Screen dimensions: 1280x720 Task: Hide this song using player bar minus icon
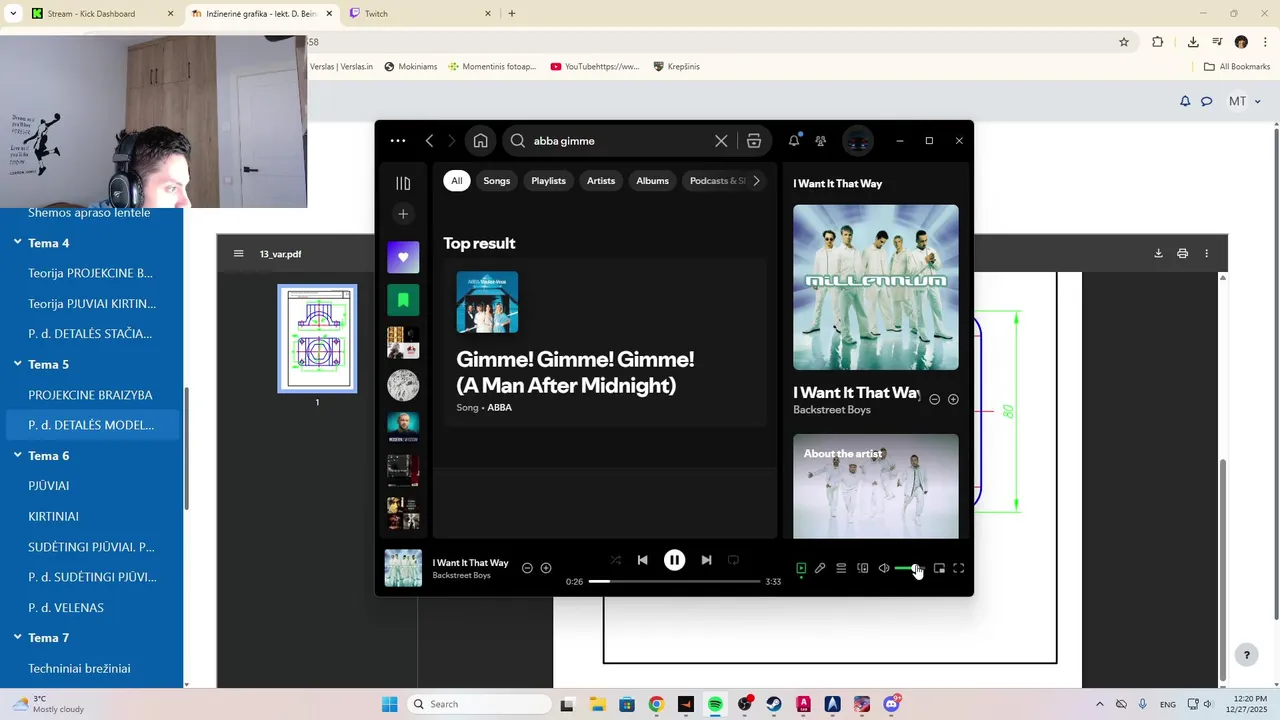point(527,568)
